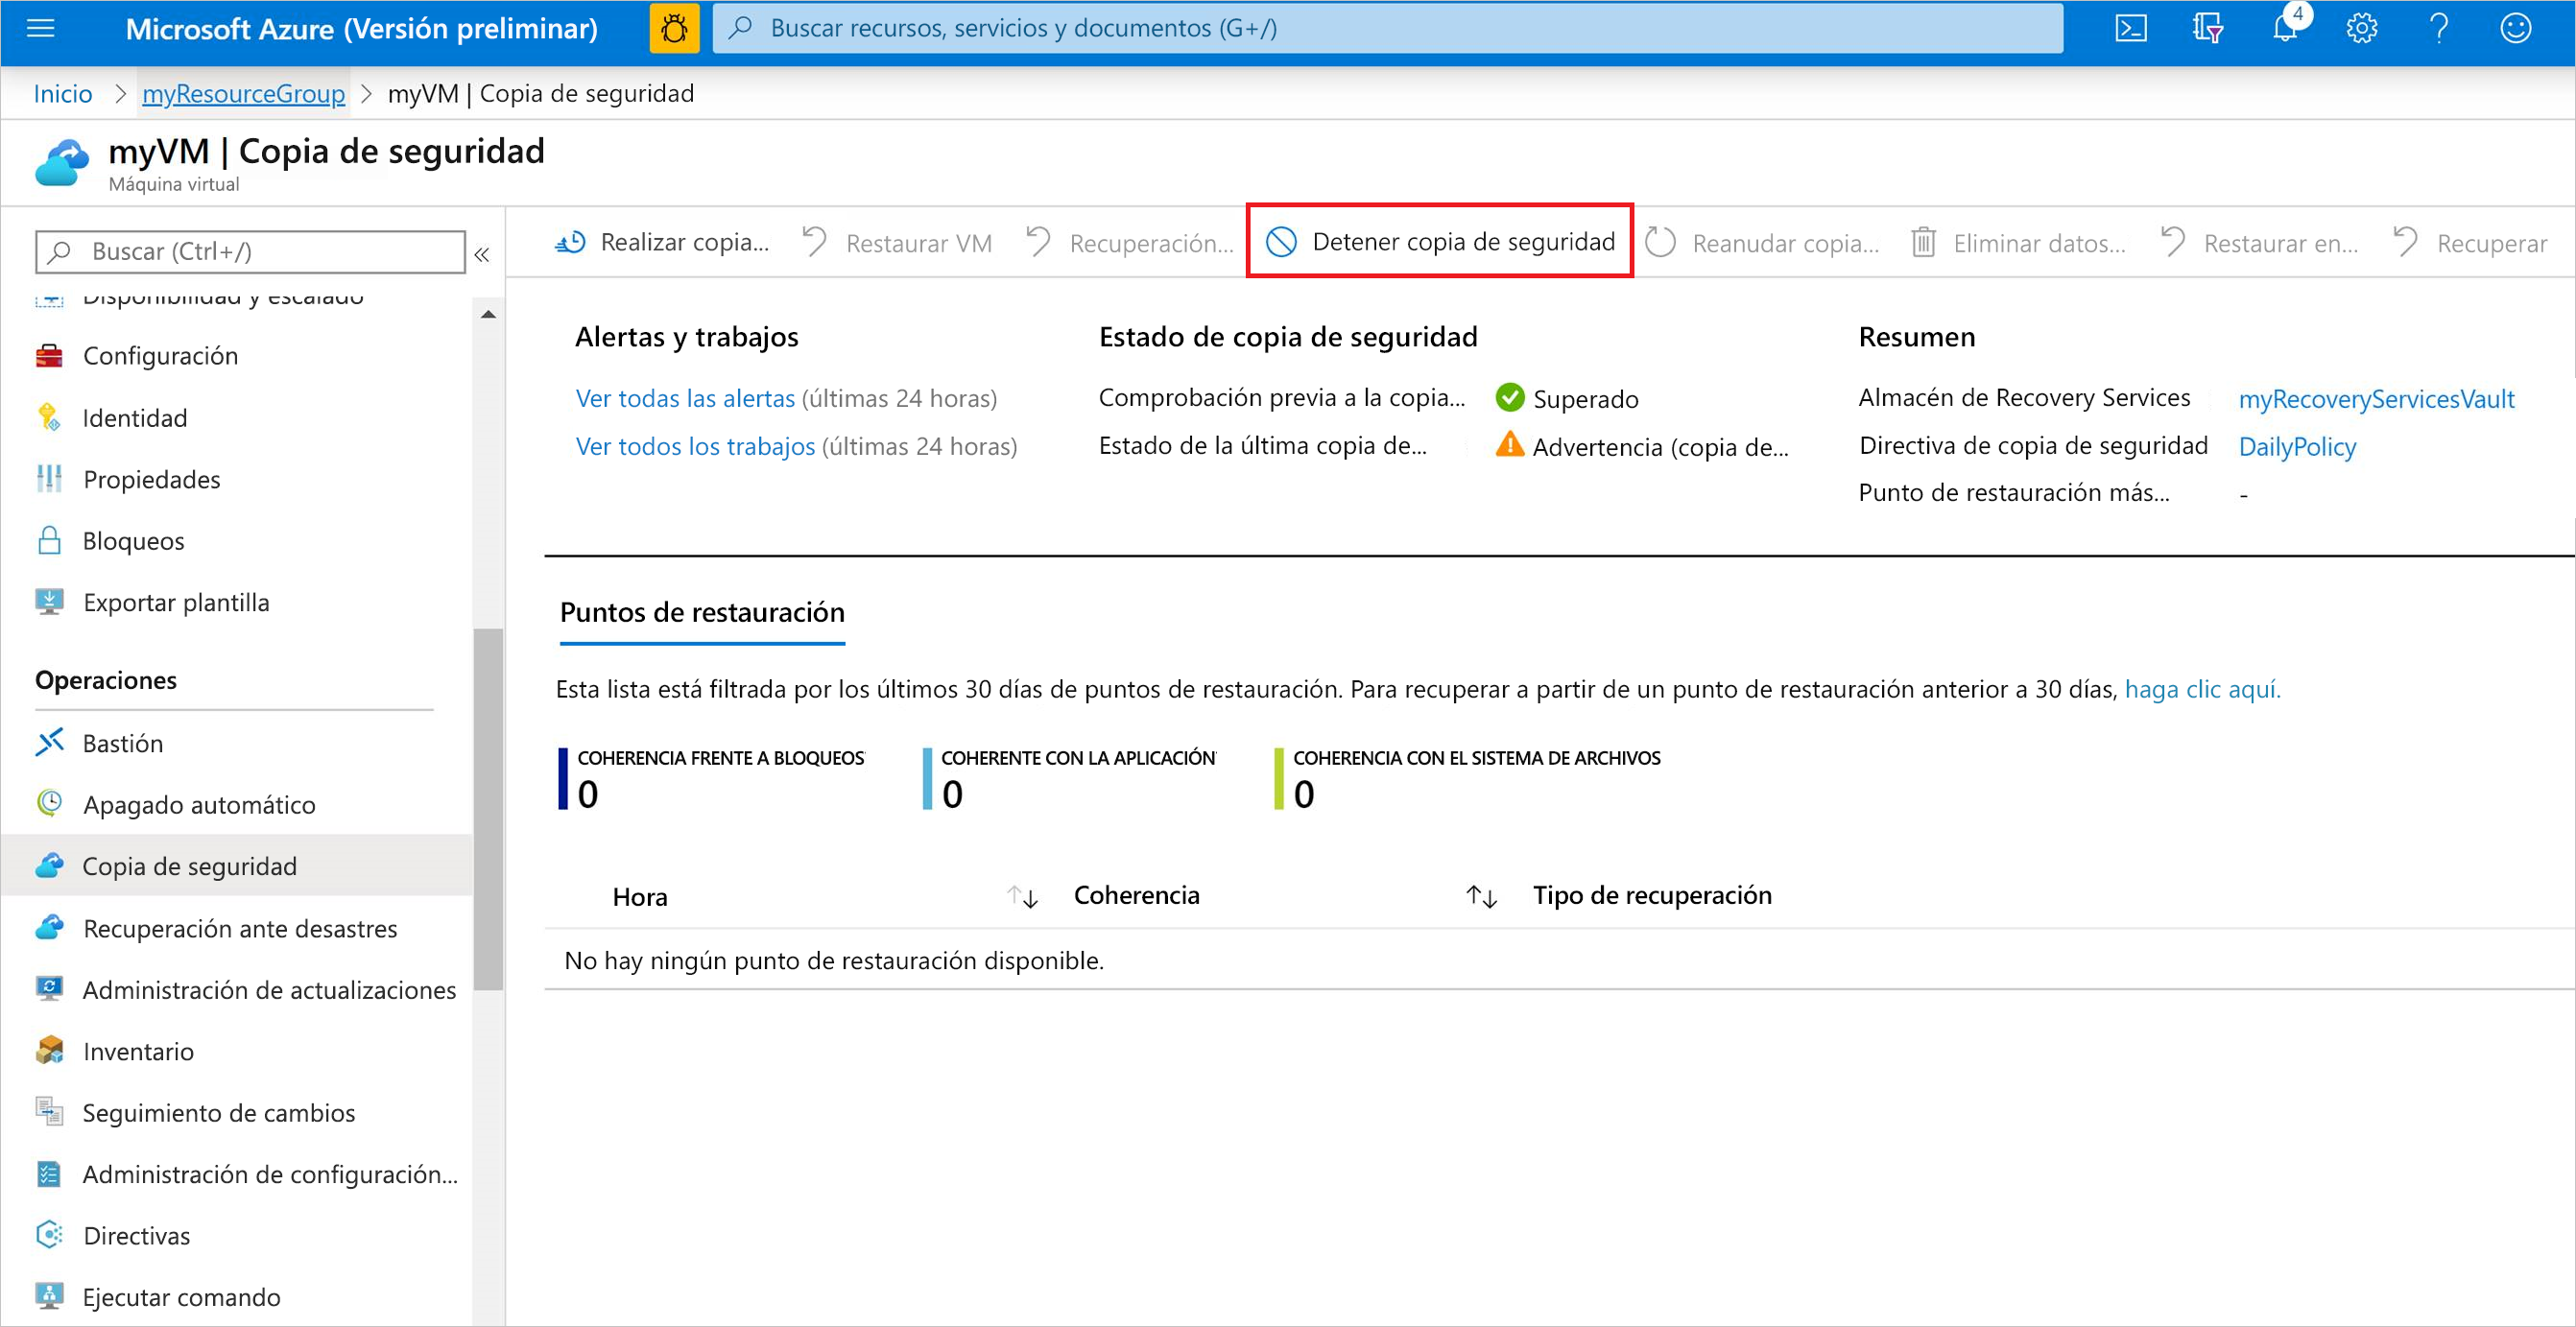Open notifications bell with 4 alerts

tap(2286, 26)
